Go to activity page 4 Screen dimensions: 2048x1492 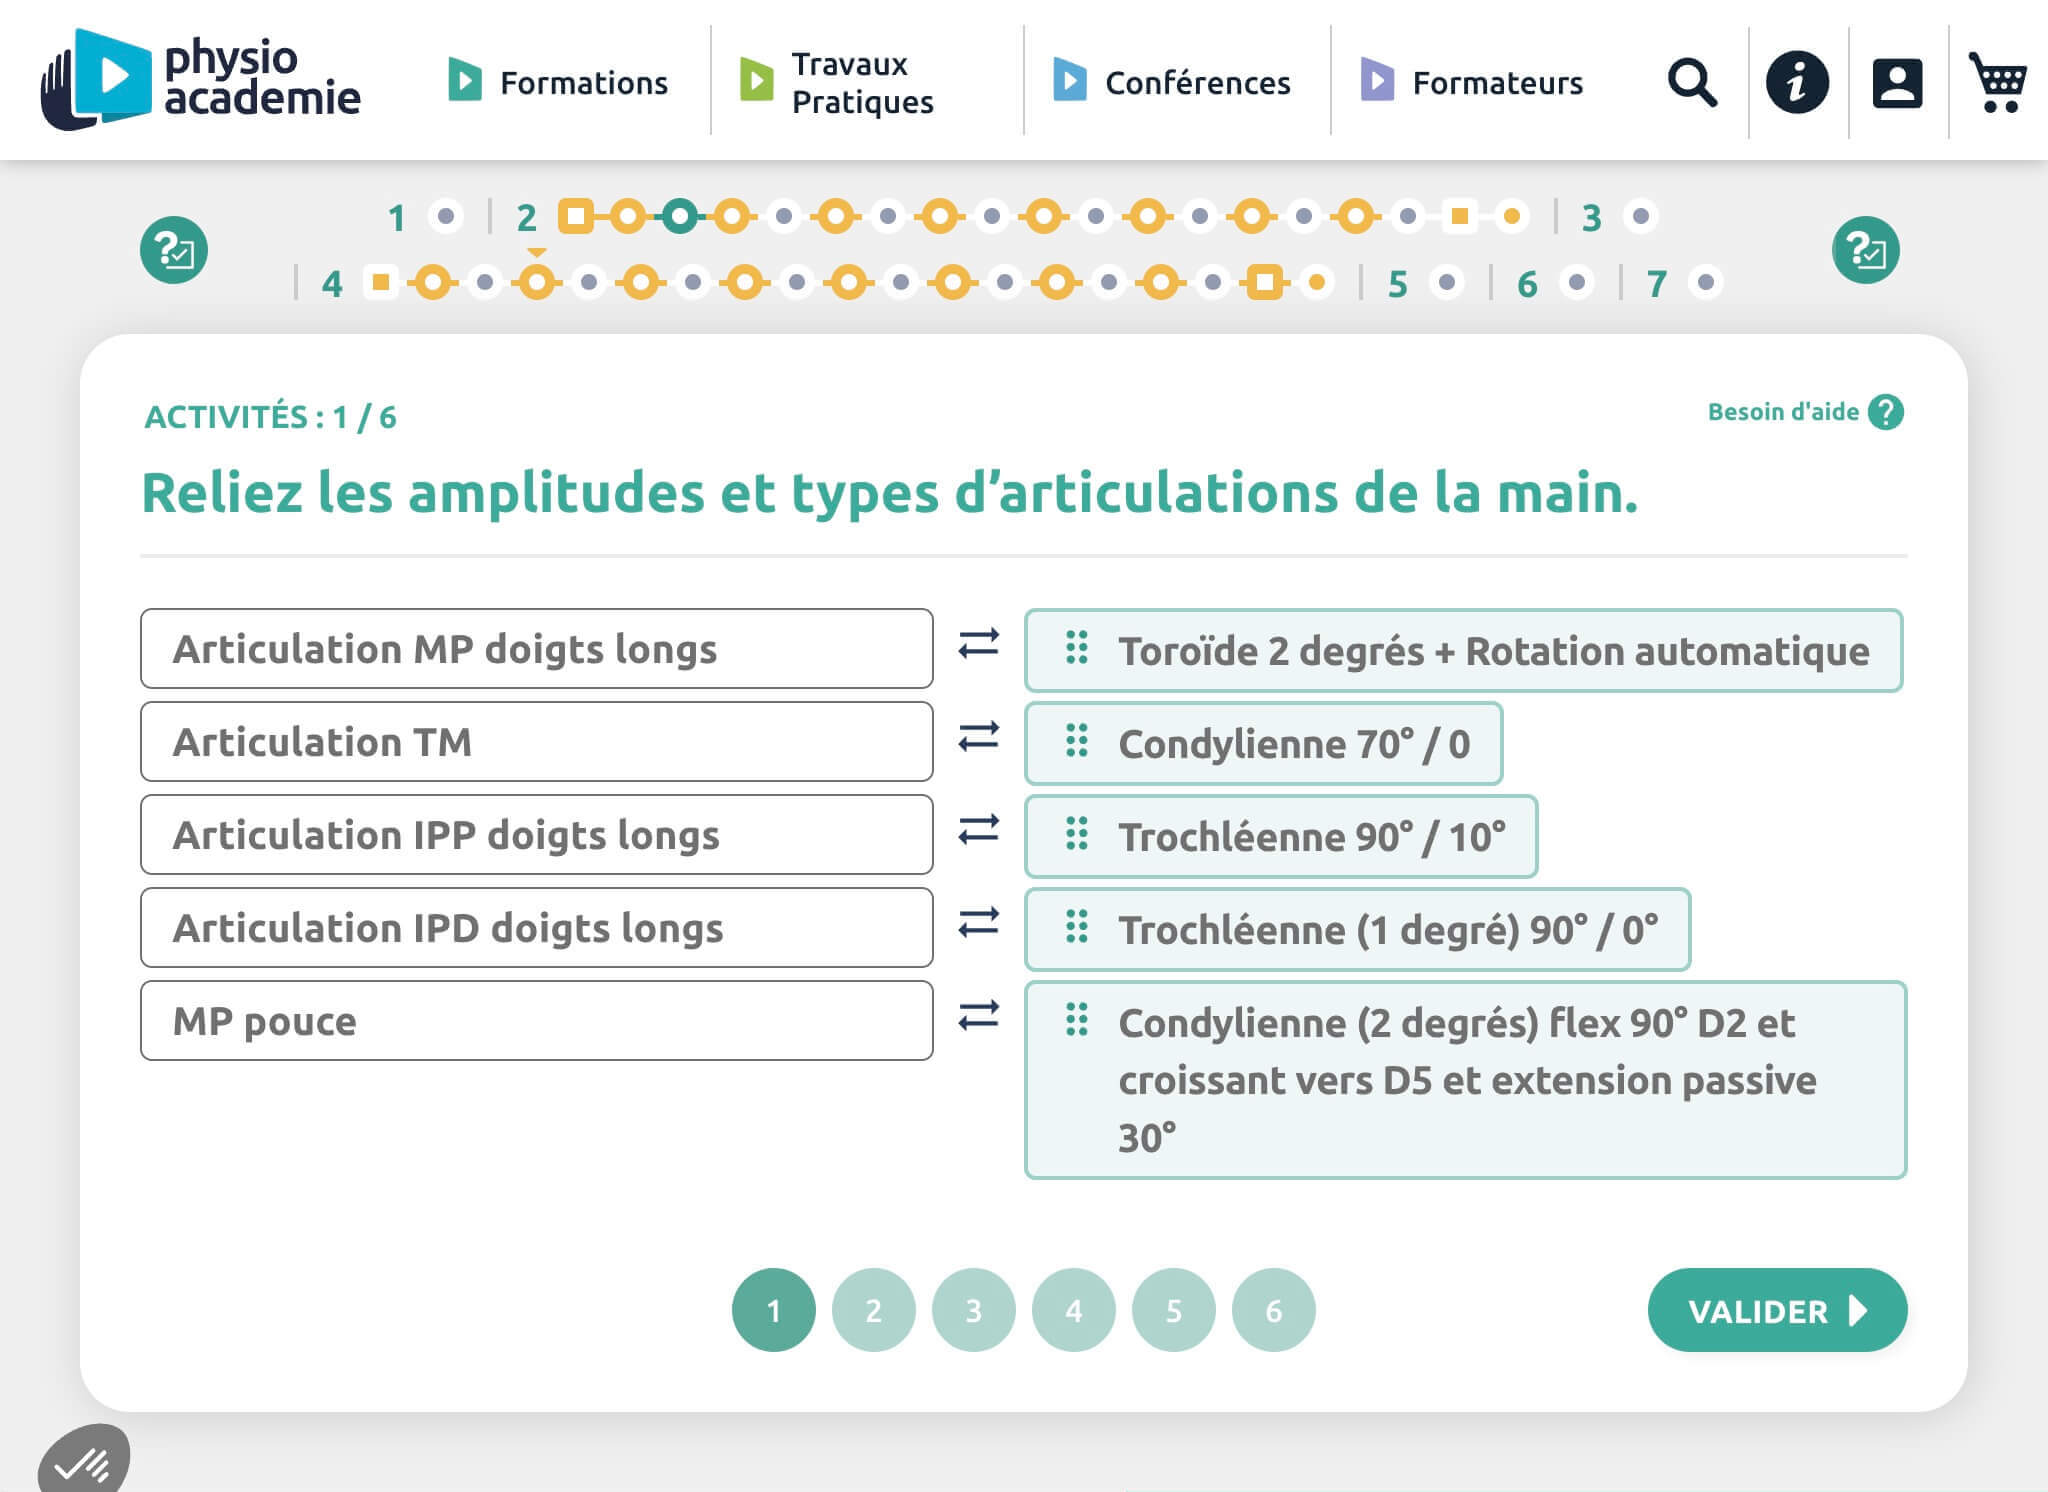[x=1074, y=1310]
